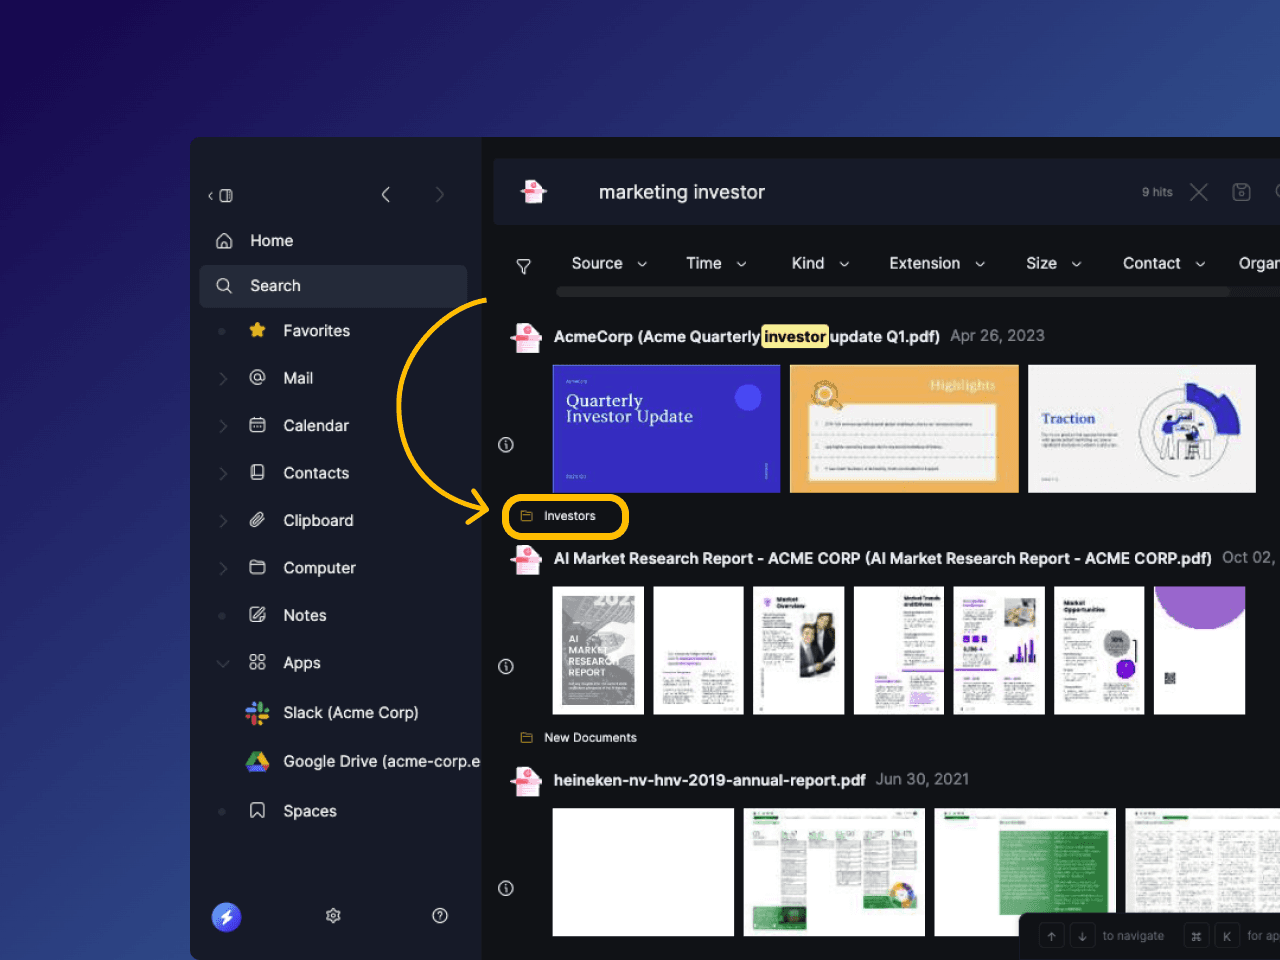
Task: Expand the Clipboard section chevron
Action: pos(223,521)
